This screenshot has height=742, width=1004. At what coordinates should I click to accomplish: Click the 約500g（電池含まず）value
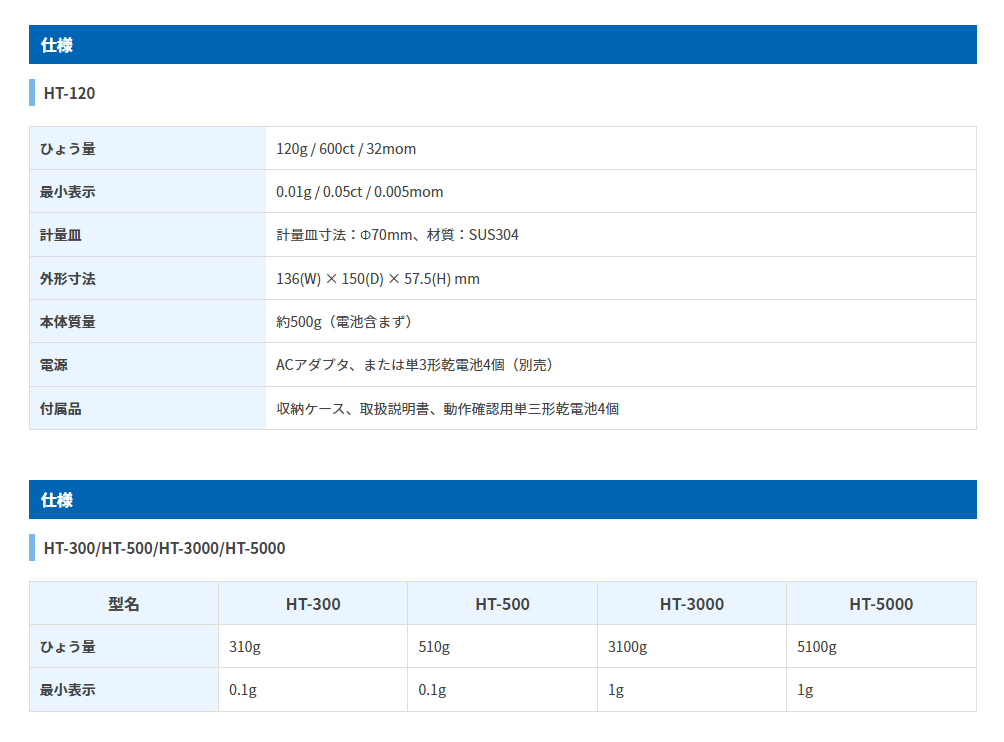(x=344, y=322)
